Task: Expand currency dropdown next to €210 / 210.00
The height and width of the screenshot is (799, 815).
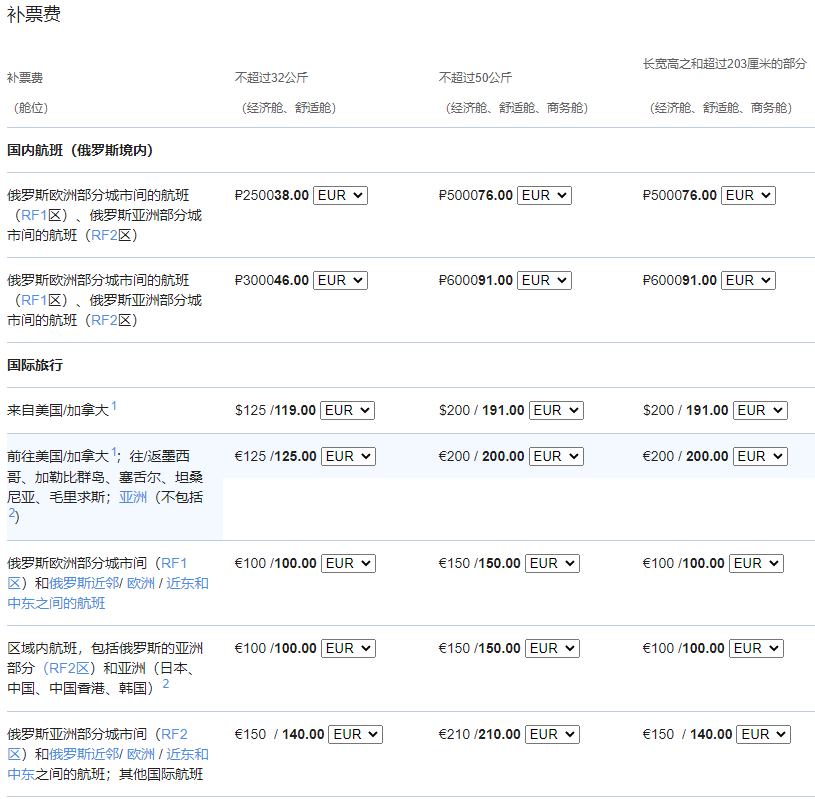Action: pos(552,734)
